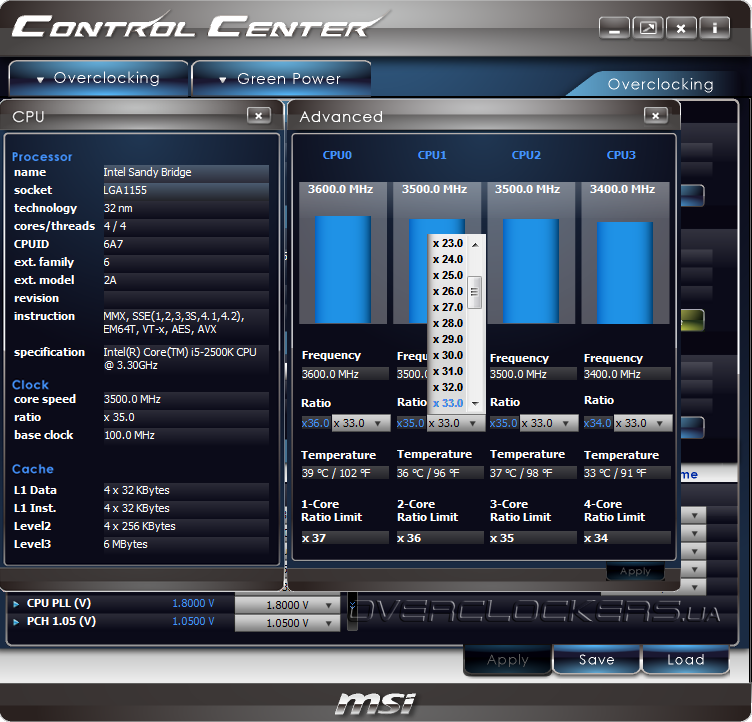Open the CPU PLL 1.8000 V dropdown
Viewport: 752px width, 722px height.
287,605
